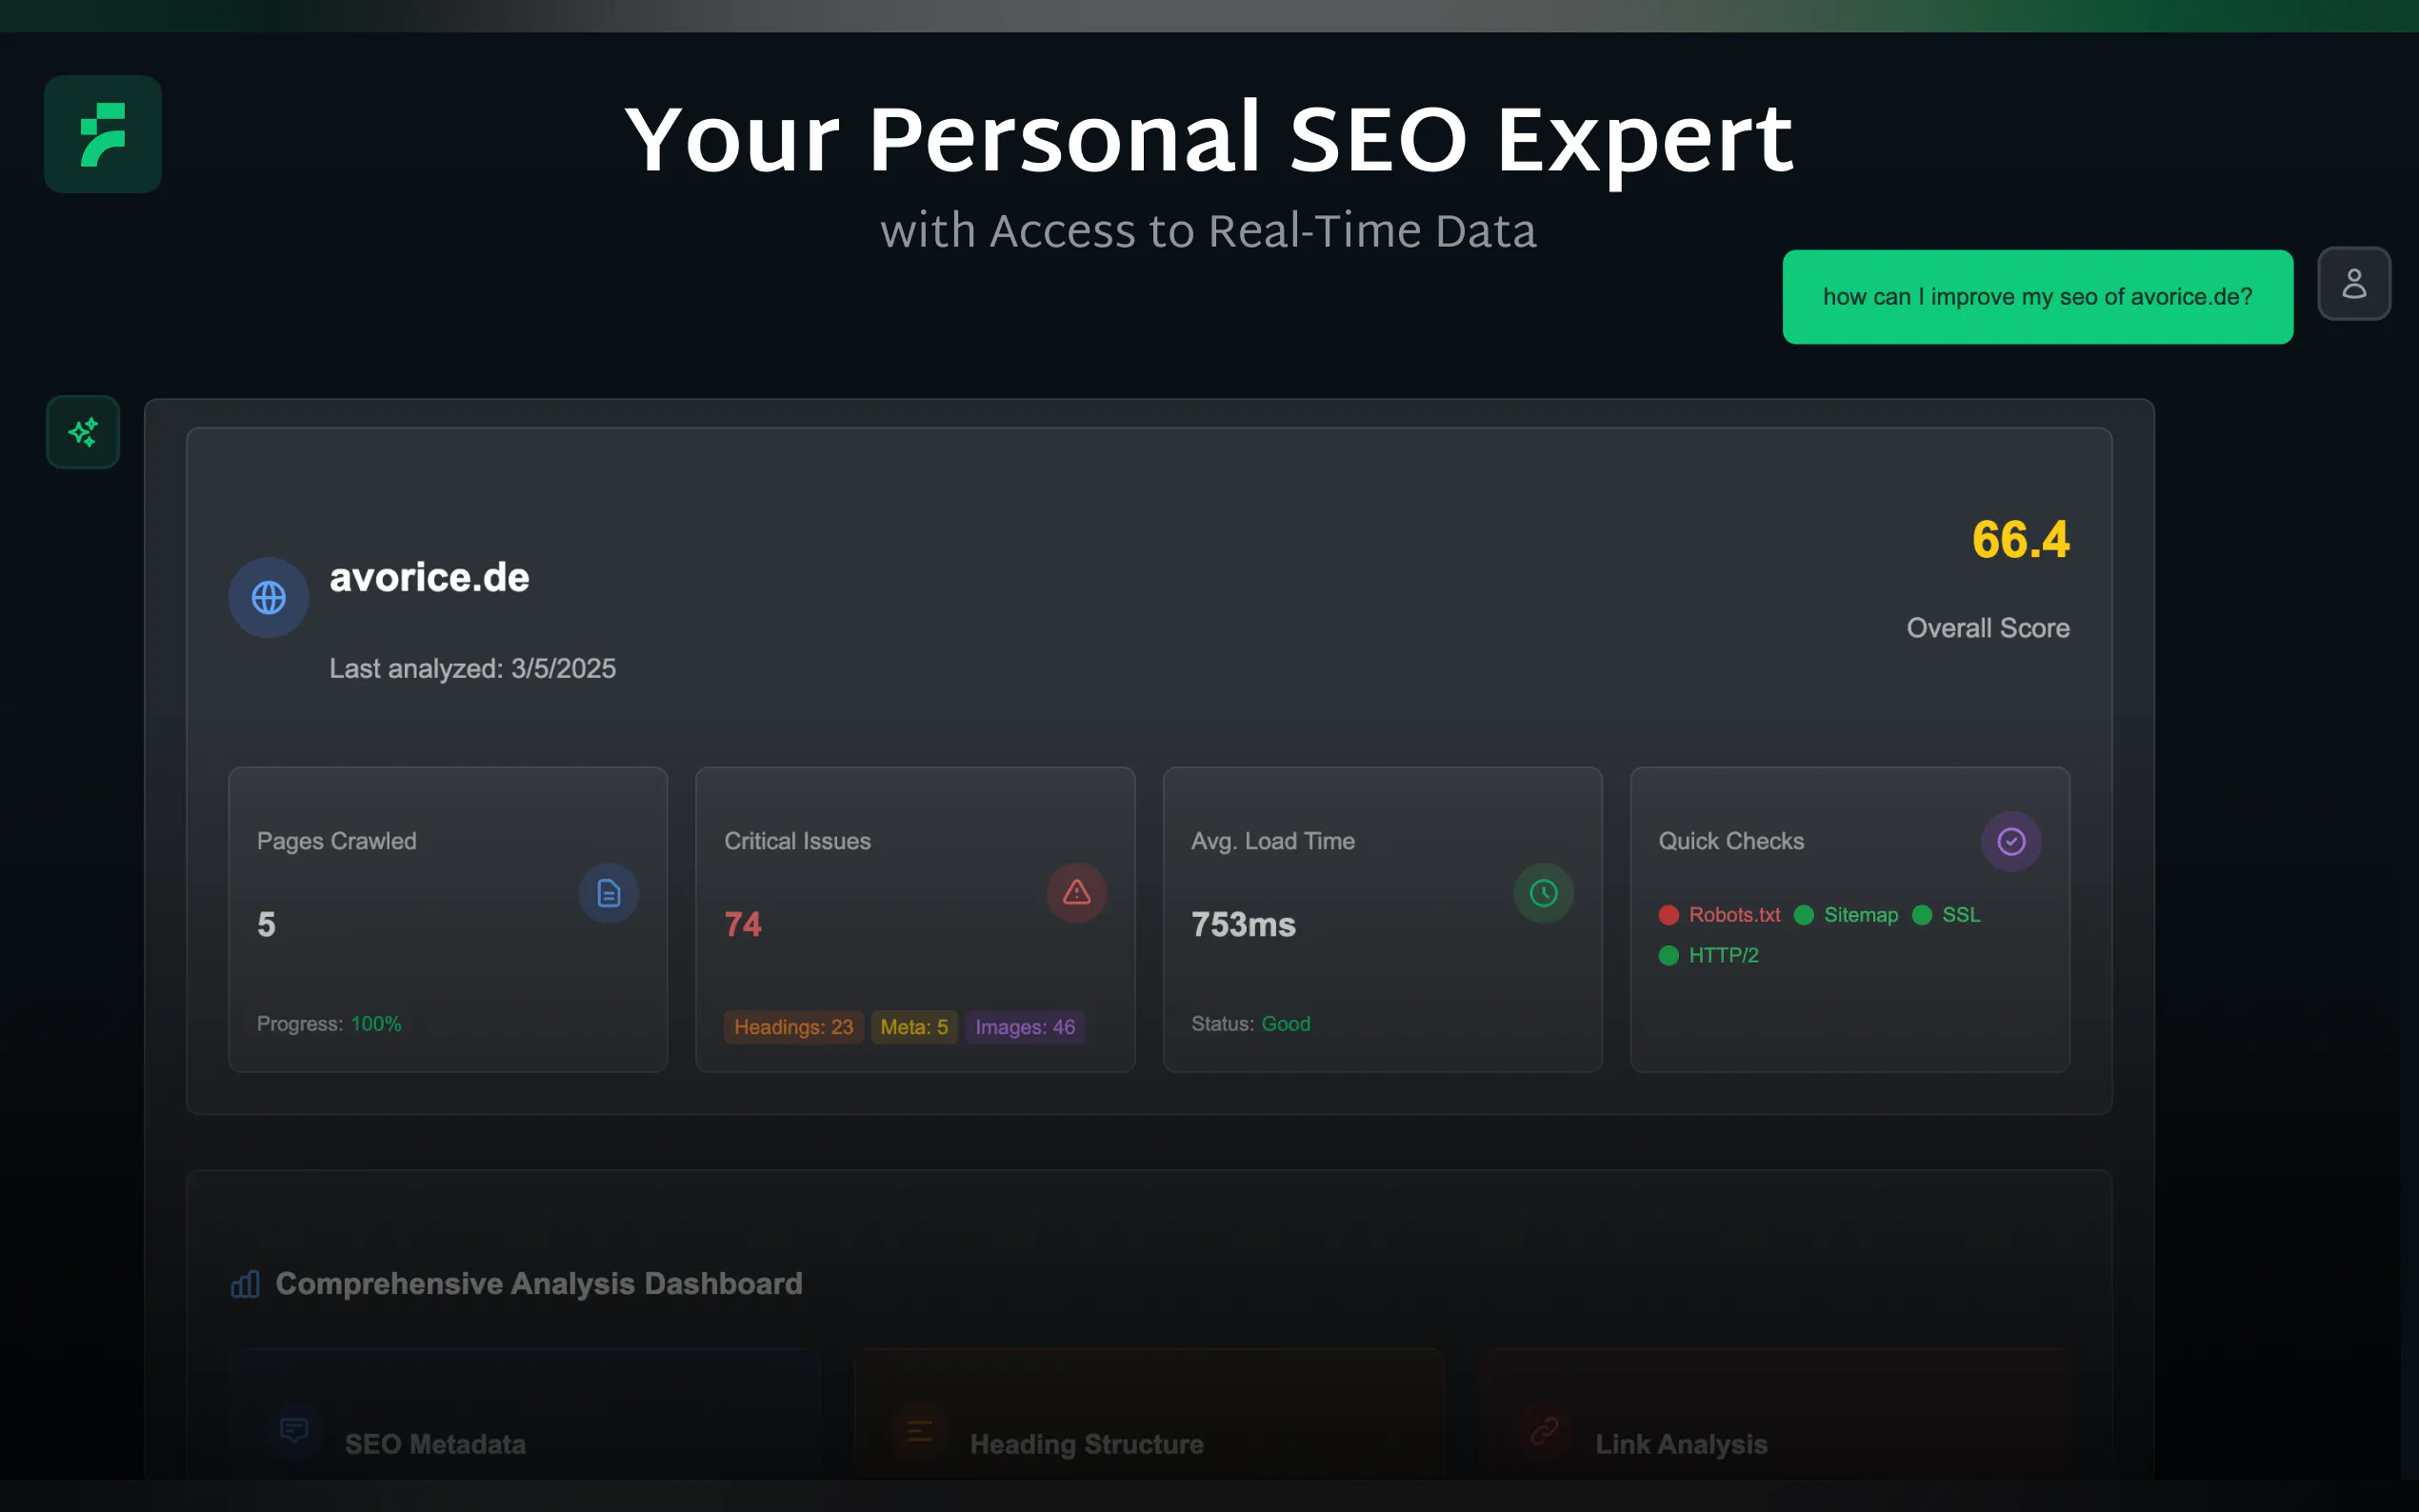This screenshot has width=2419, height=1512.
Task: Click the green app logo top-left
Action: pyautogui.click(x=102, y=134)
